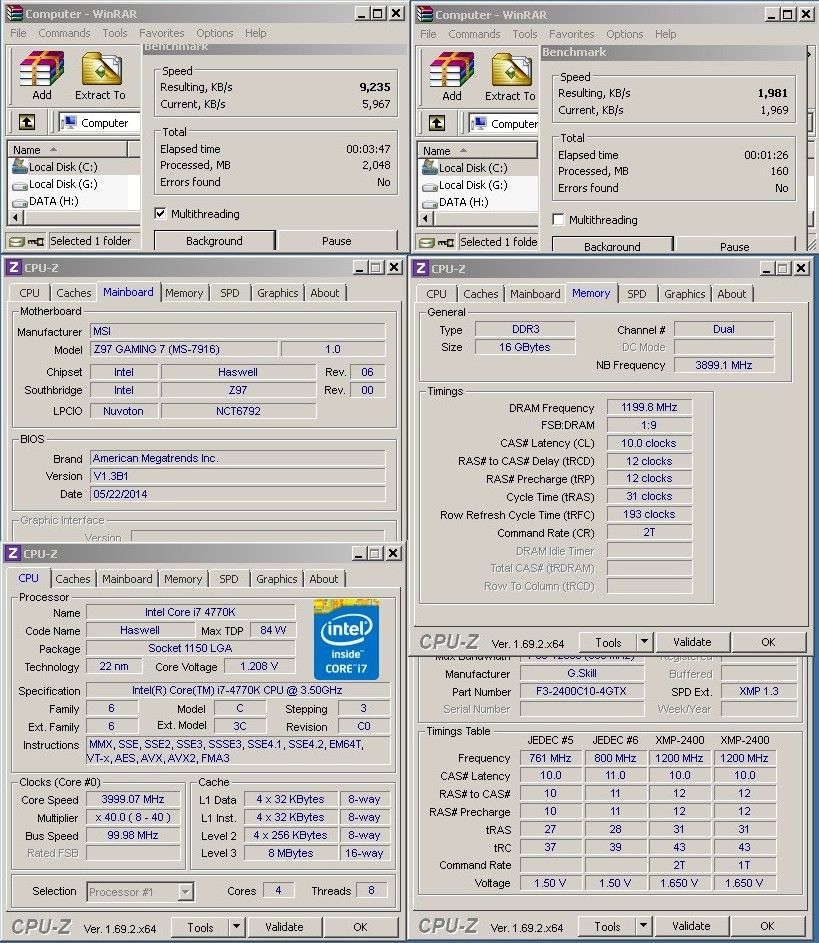Uncheck the enabled Multithreading checkbox
This screenshot has height=943, width=819.
[160, 214]
